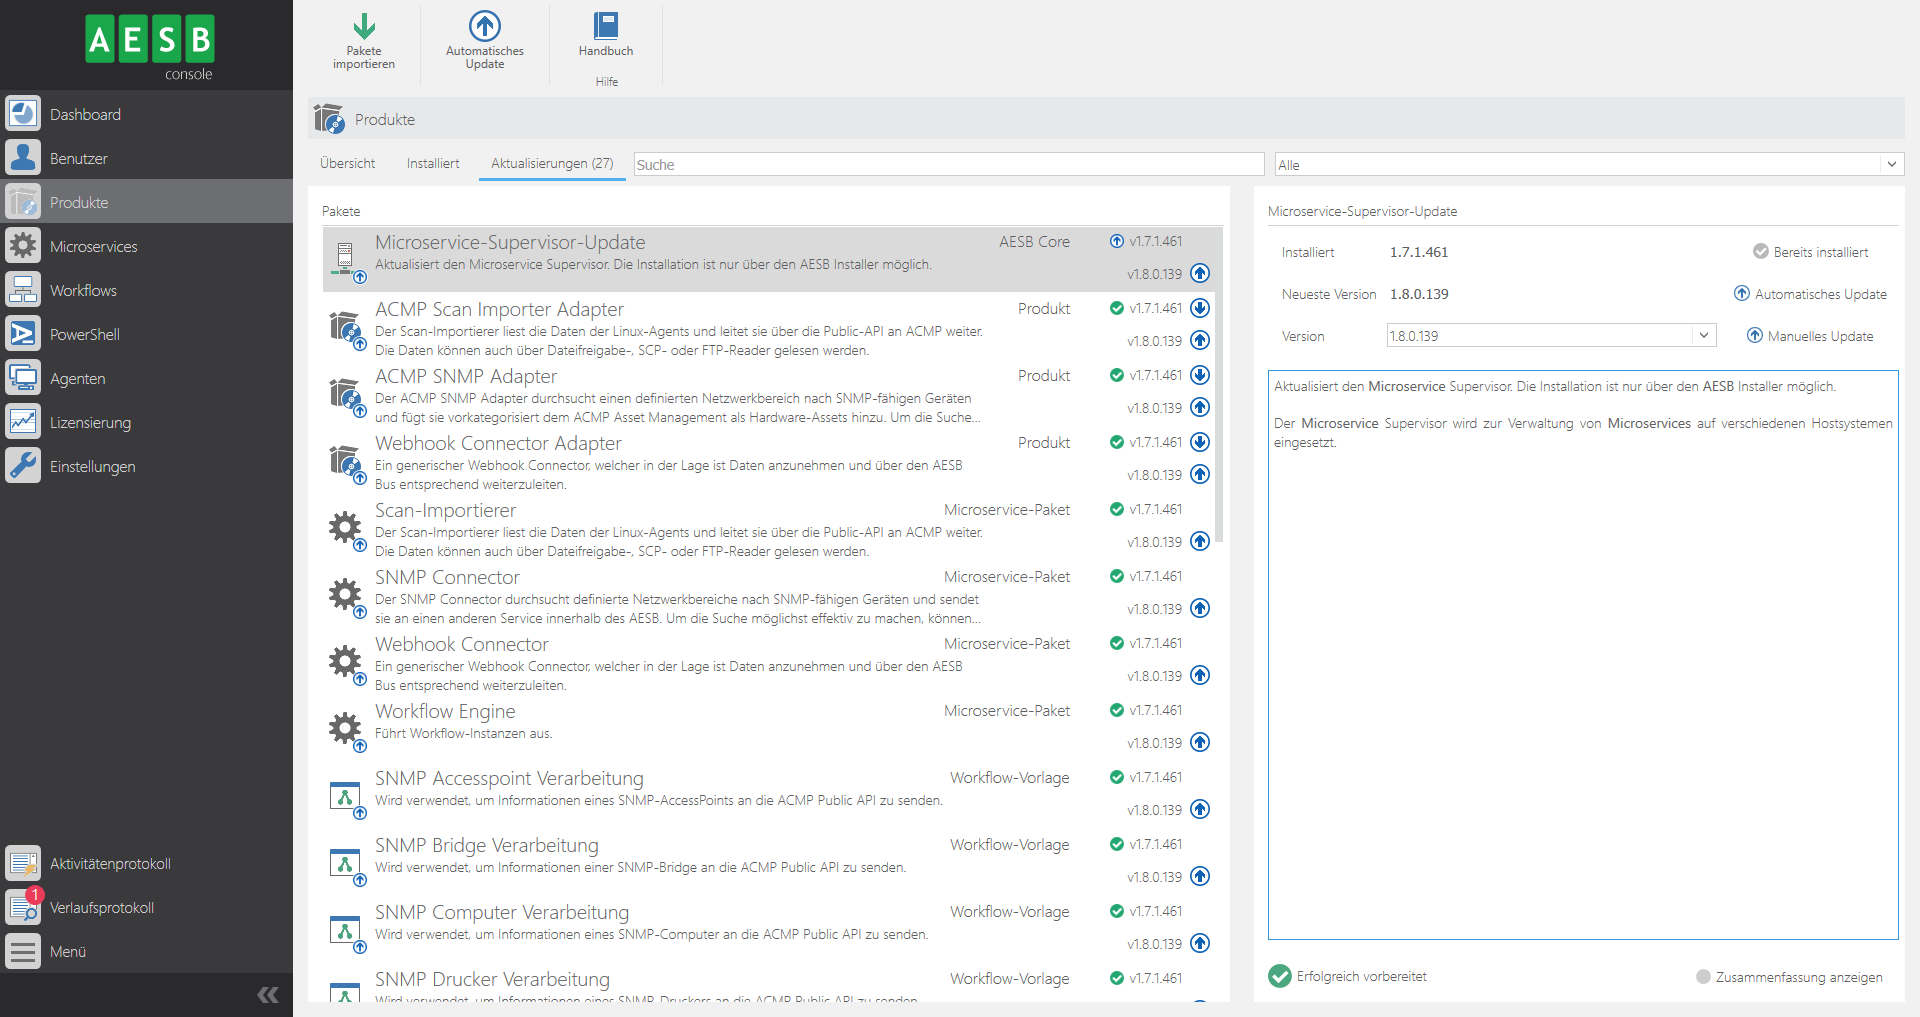Open the Version 1.8.0.139 dropdown
The width and height of the screenshot is (1920, 1017).
[x=1703, y=336]
